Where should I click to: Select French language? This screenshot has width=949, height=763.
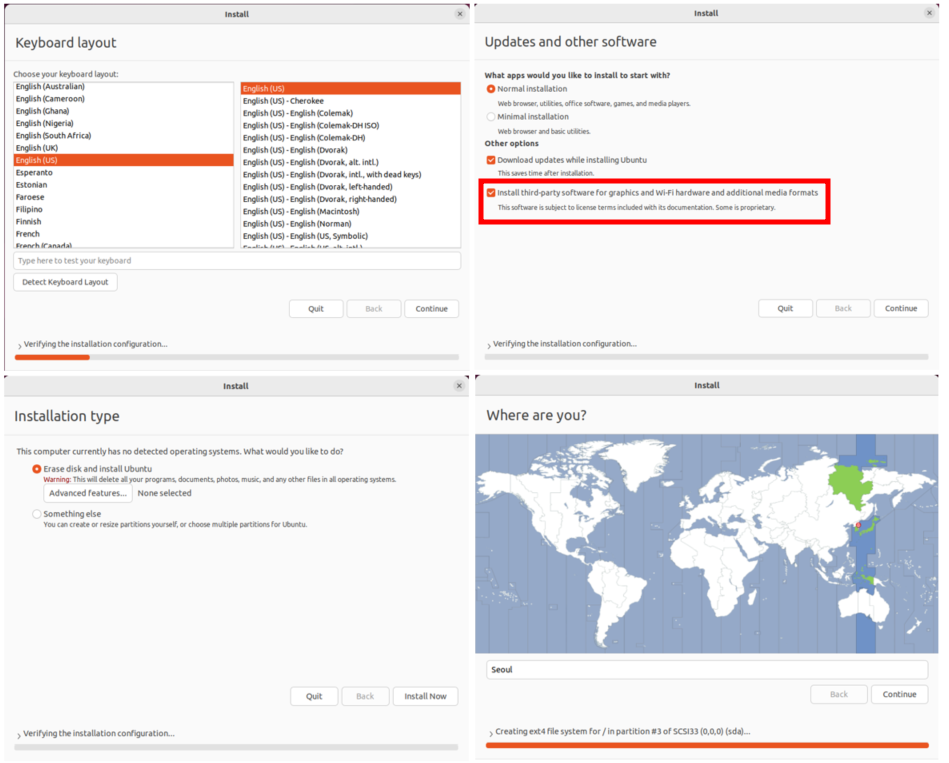123,234
